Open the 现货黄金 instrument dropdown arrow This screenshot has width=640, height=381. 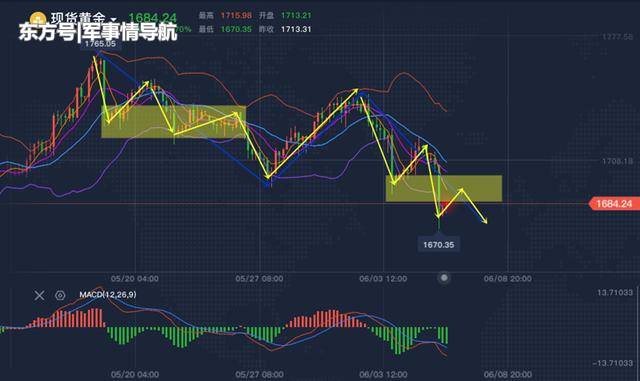coord(113,20)
